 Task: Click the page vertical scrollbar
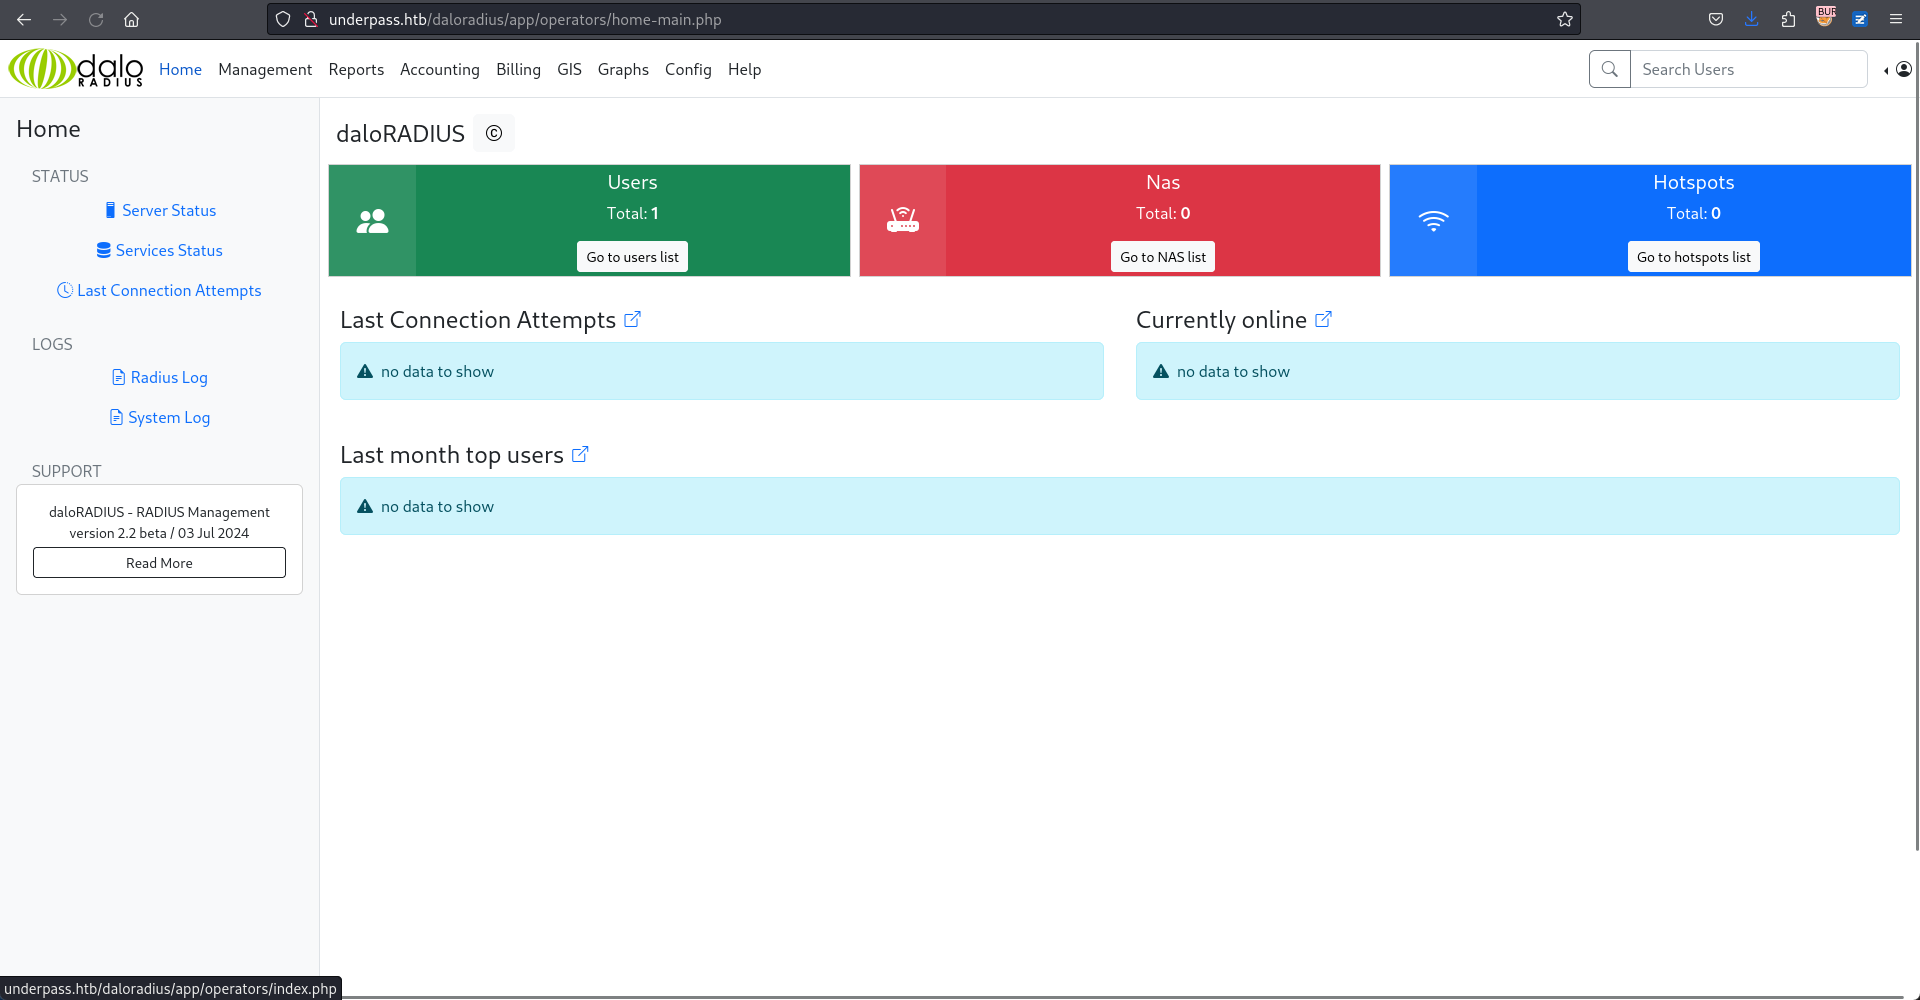point(1916,446)
